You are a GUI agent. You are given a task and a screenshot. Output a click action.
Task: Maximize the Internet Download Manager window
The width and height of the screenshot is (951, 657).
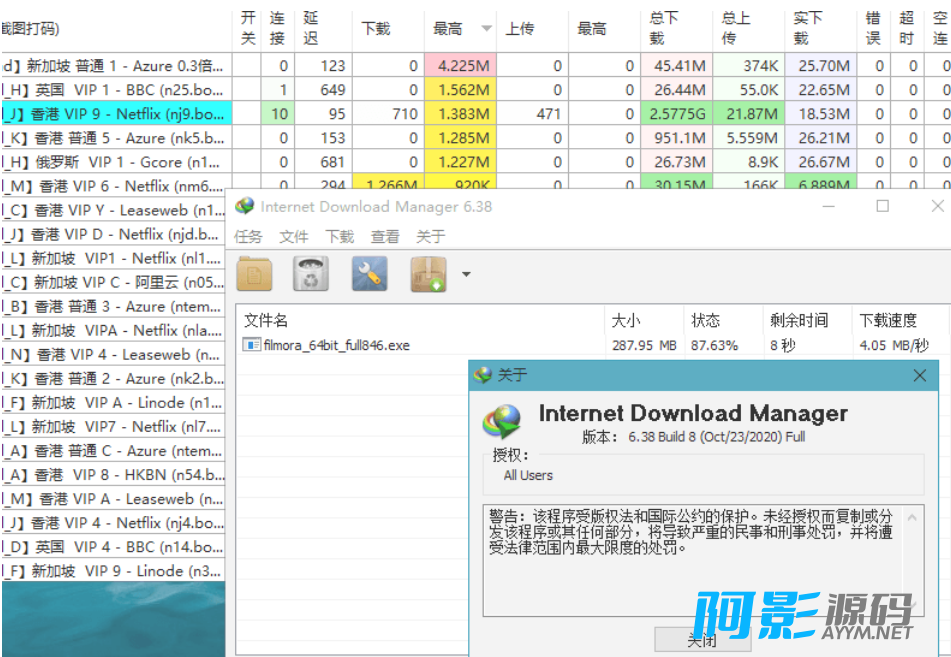(882, 206)
